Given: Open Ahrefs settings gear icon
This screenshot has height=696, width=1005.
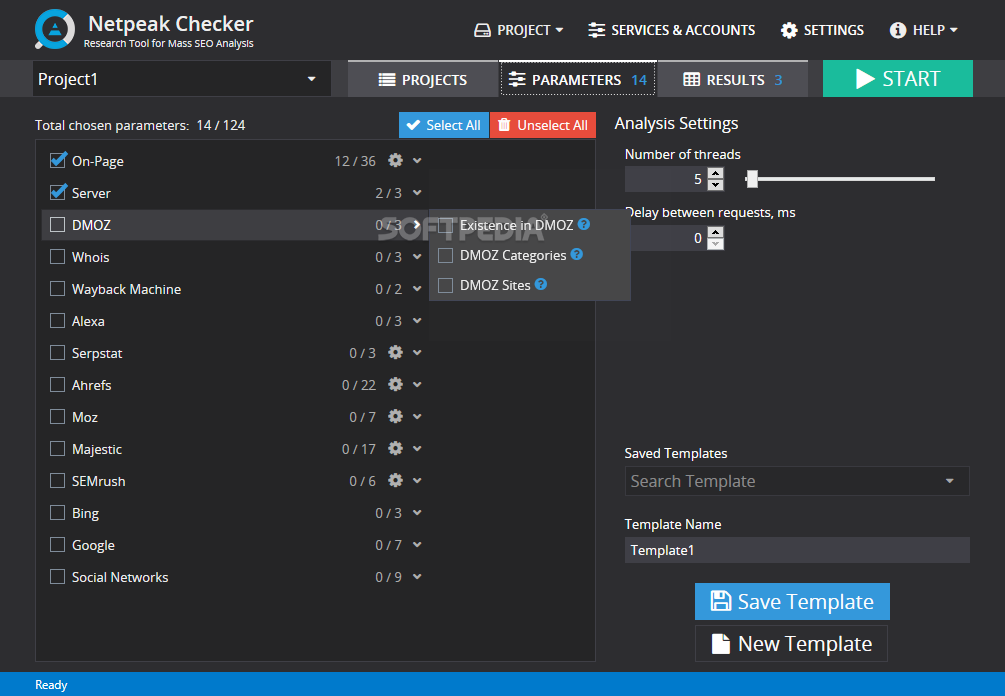Looking at the screenshot, I should coord(395,385).
